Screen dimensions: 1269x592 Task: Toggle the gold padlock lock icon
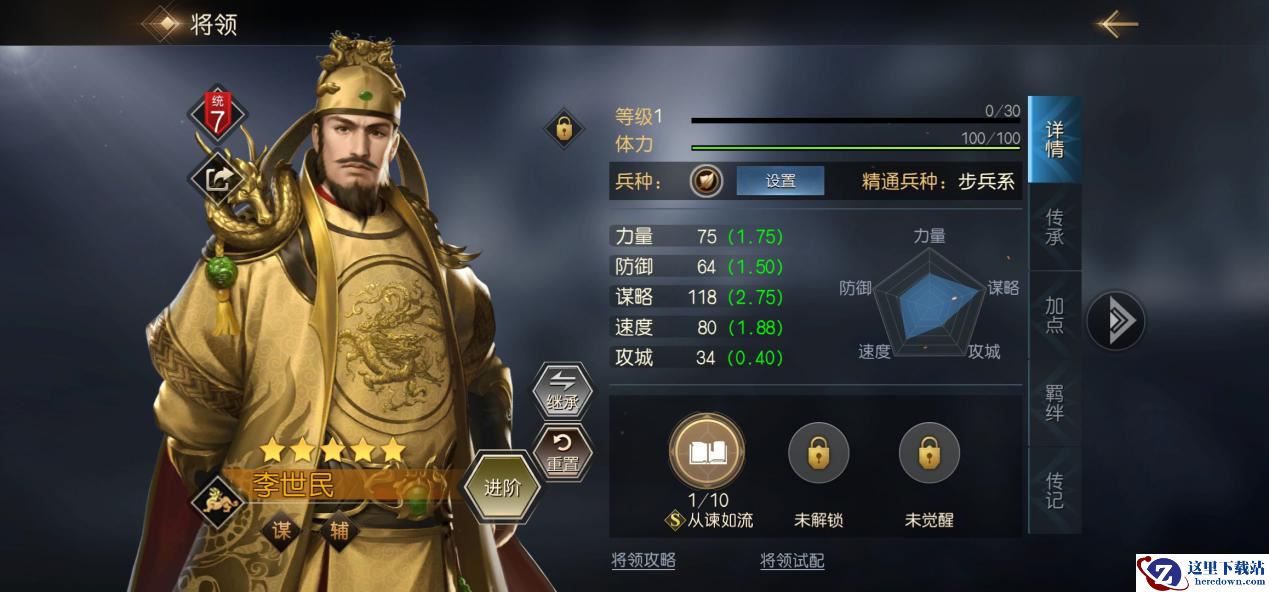(x=564, y=129)
